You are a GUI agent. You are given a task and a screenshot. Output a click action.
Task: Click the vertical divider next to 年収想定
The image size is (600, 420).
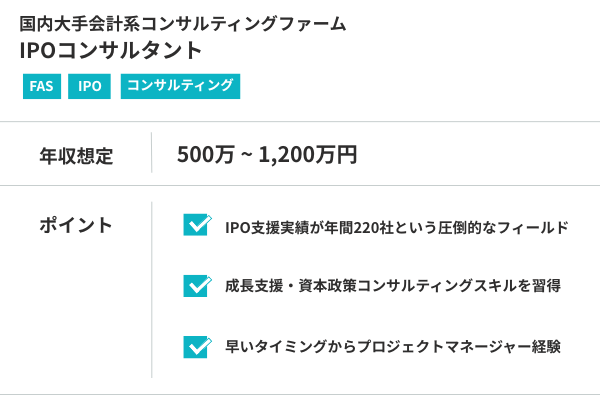coord(152,154)
